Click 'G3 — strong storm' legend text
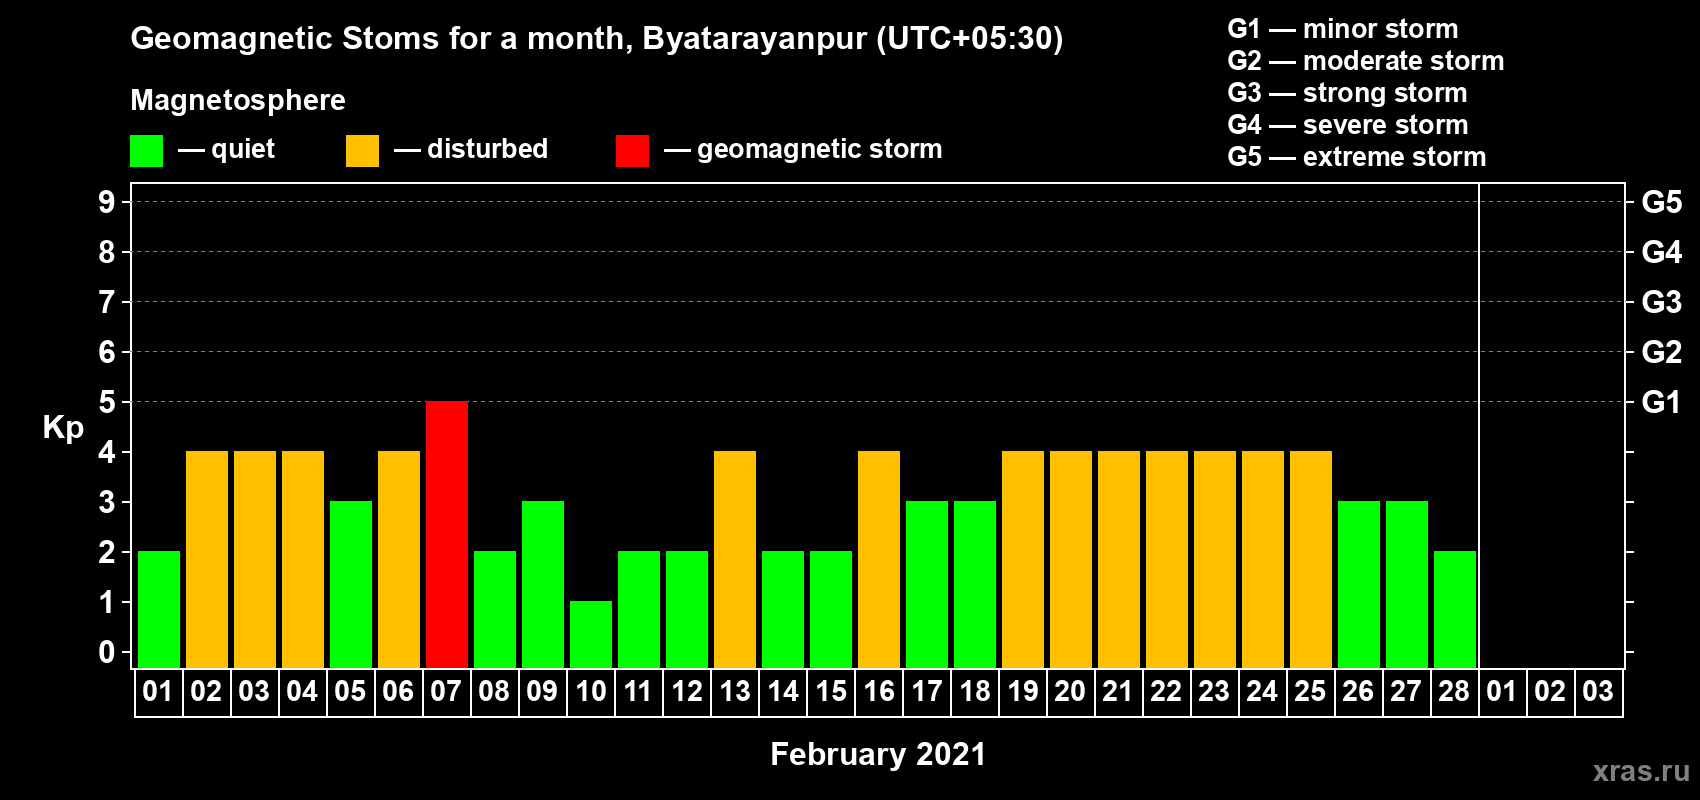 coord(1348,93)
